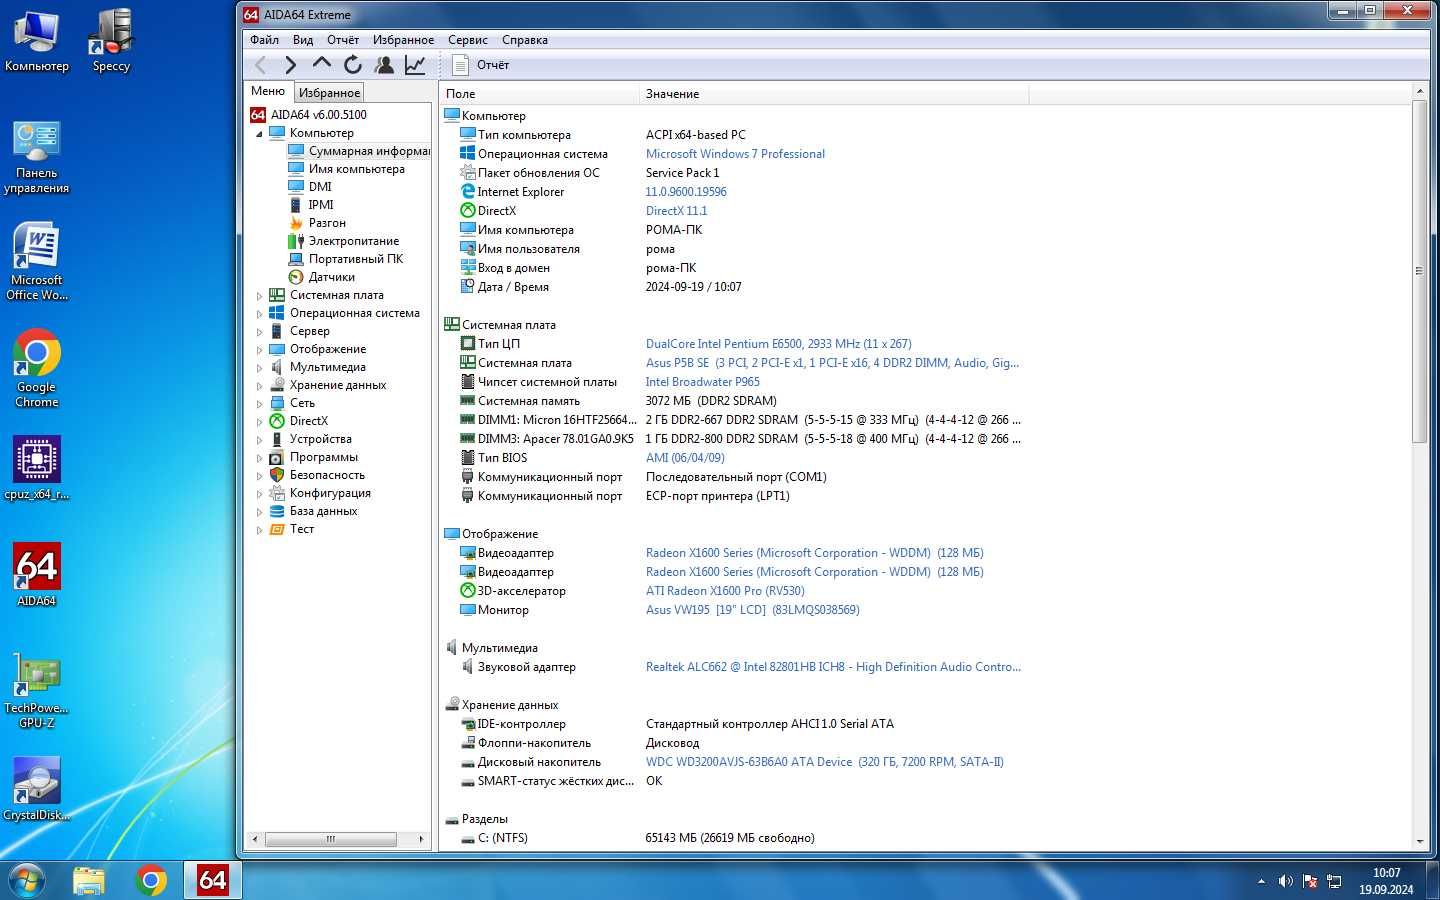
Task: Open the Windows Start button
Action: (26, 880)
